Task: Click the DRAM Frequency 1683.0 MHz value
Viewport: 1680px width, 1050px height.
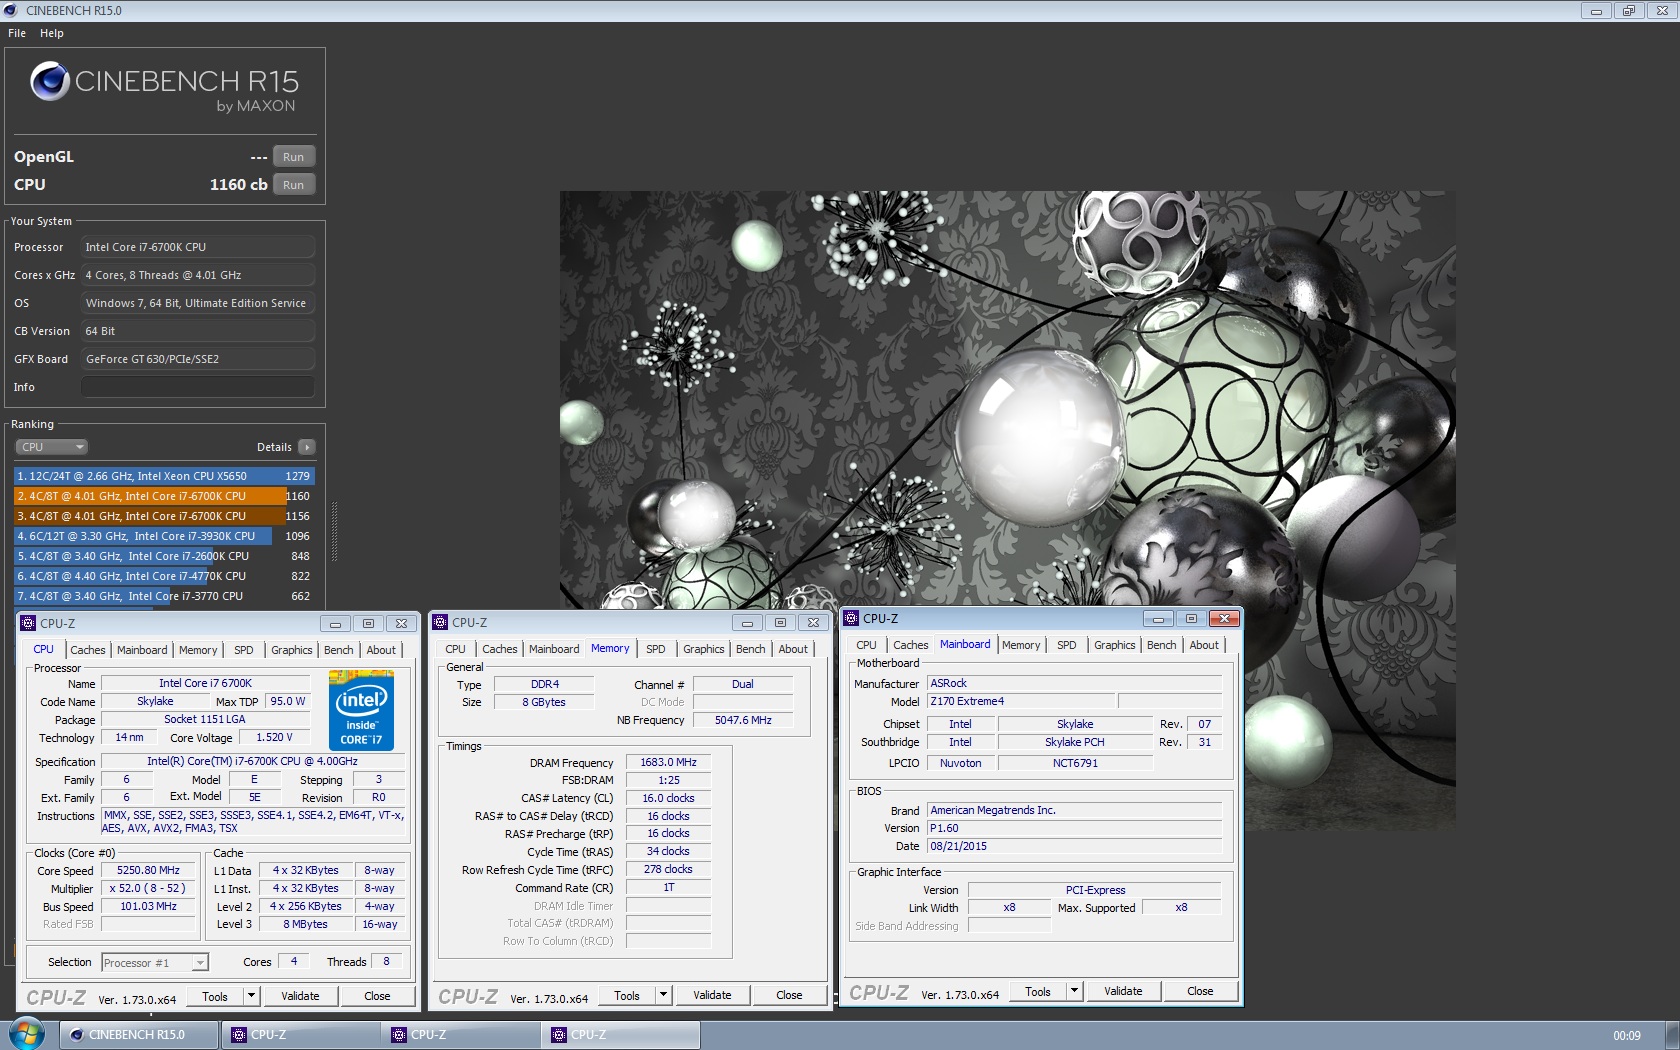Action: click(668, 763)
